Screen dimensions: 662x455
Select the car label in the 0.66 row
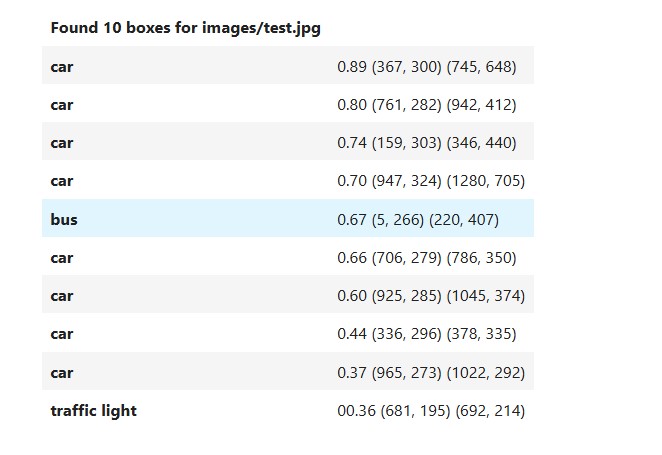(62, 257)
